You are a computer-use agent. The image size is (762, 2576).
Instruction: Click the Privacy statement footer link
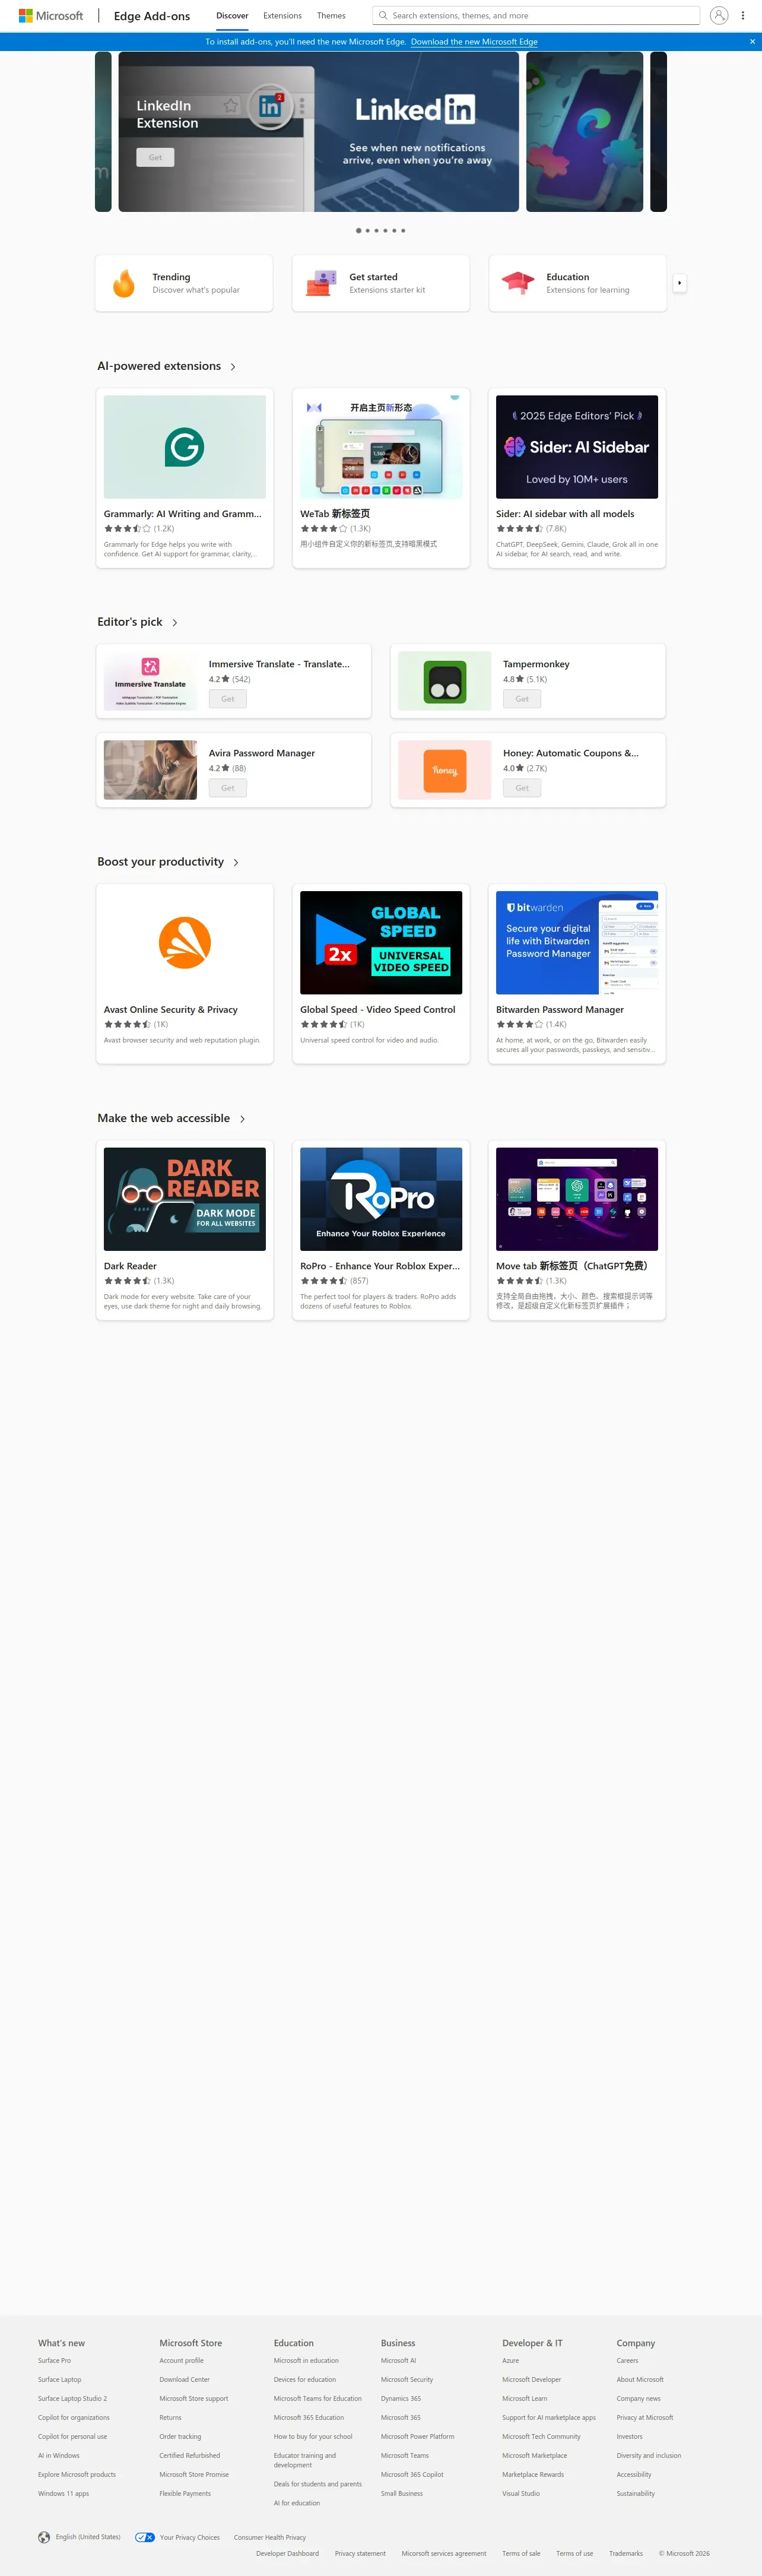click(x=360, y=2553)
